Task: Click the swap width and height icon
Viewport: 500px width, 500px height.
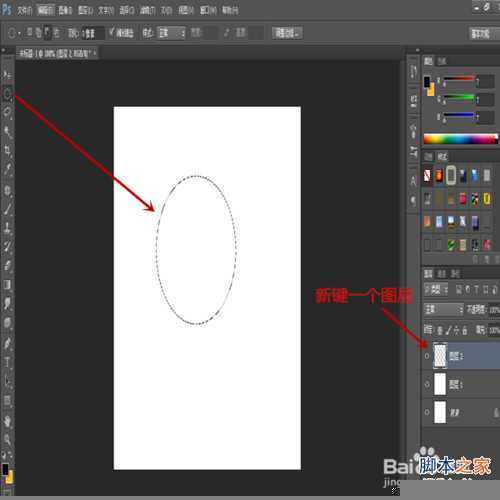Action: [x=227, y=33]
